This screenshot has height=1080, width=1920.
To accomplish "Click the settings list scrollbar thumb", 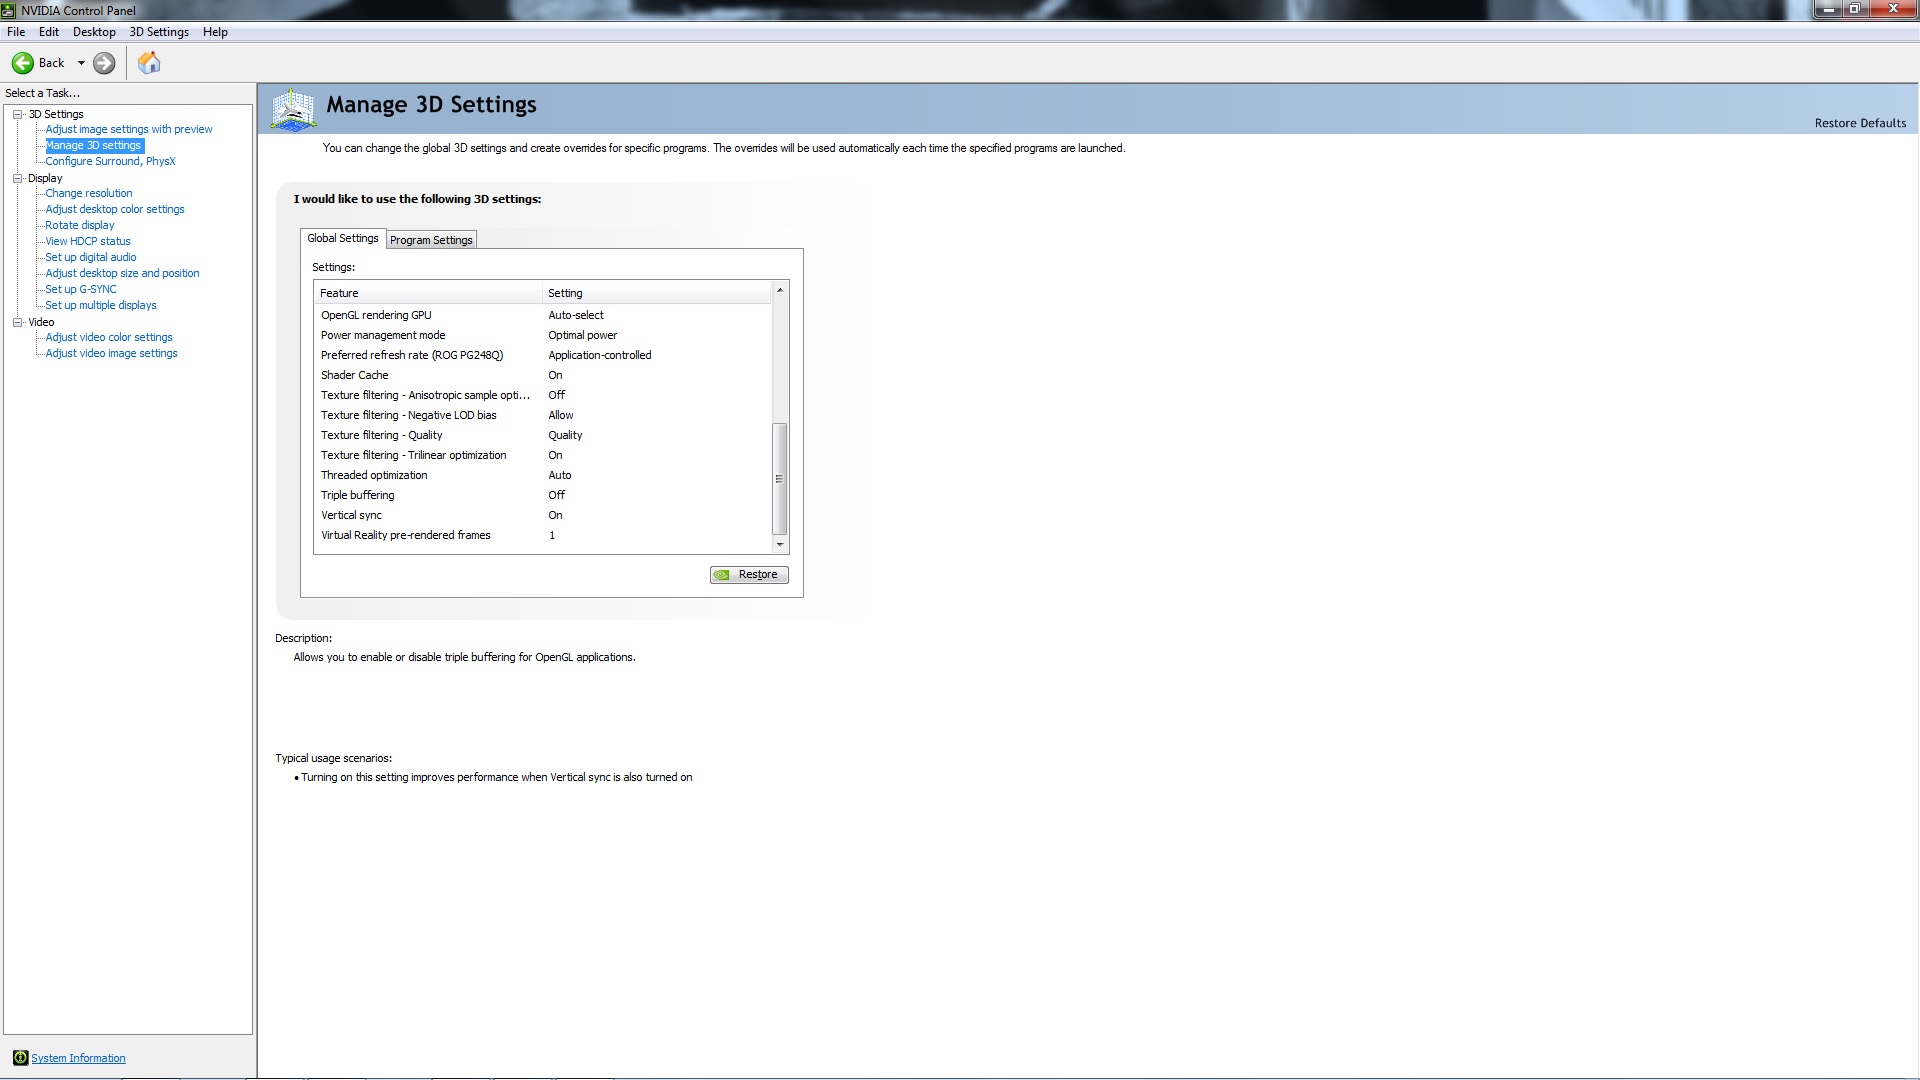I will point(780,478).
